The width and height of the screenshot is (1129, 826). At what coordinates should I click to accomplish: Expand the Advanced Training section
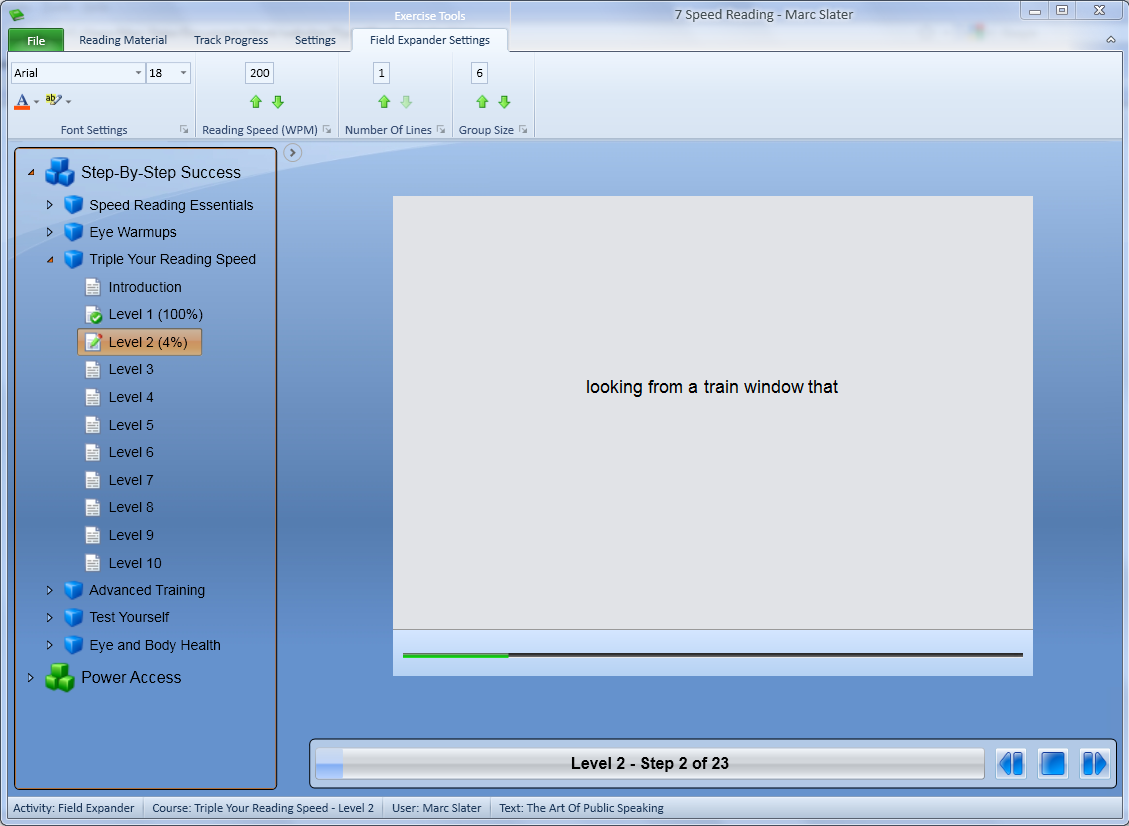pos(50,590)
